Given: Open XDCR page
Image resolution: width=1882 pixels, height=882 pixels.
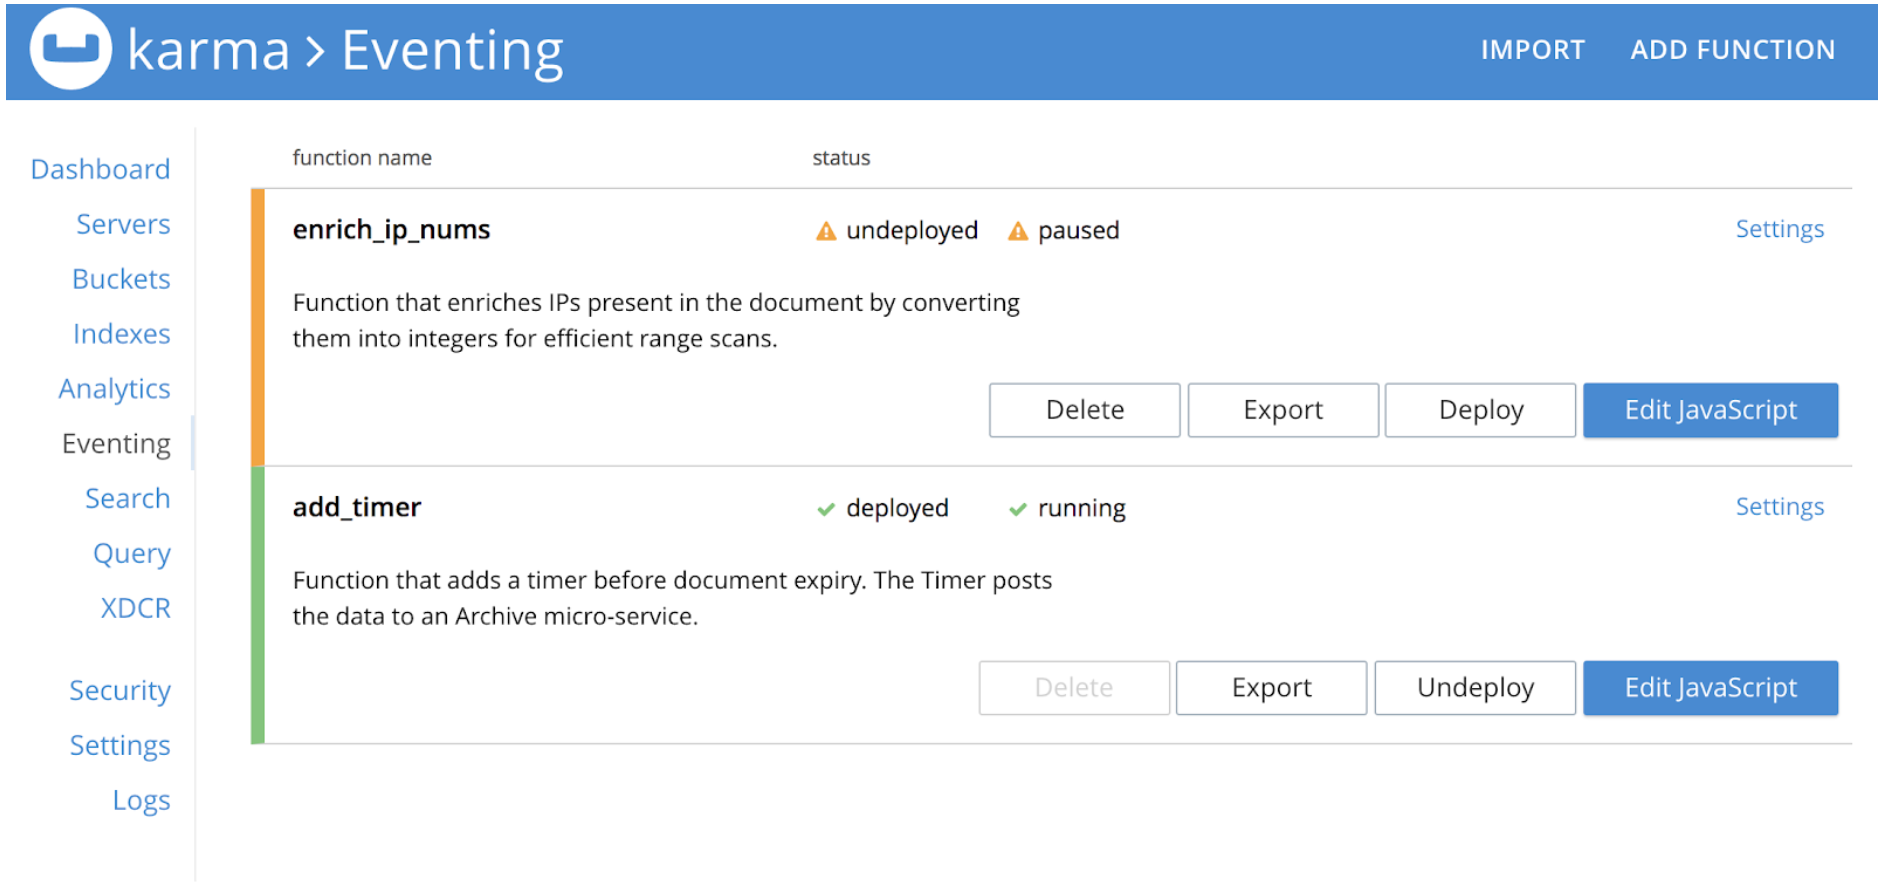Looking at the screenshot, I should pos(135,608).
